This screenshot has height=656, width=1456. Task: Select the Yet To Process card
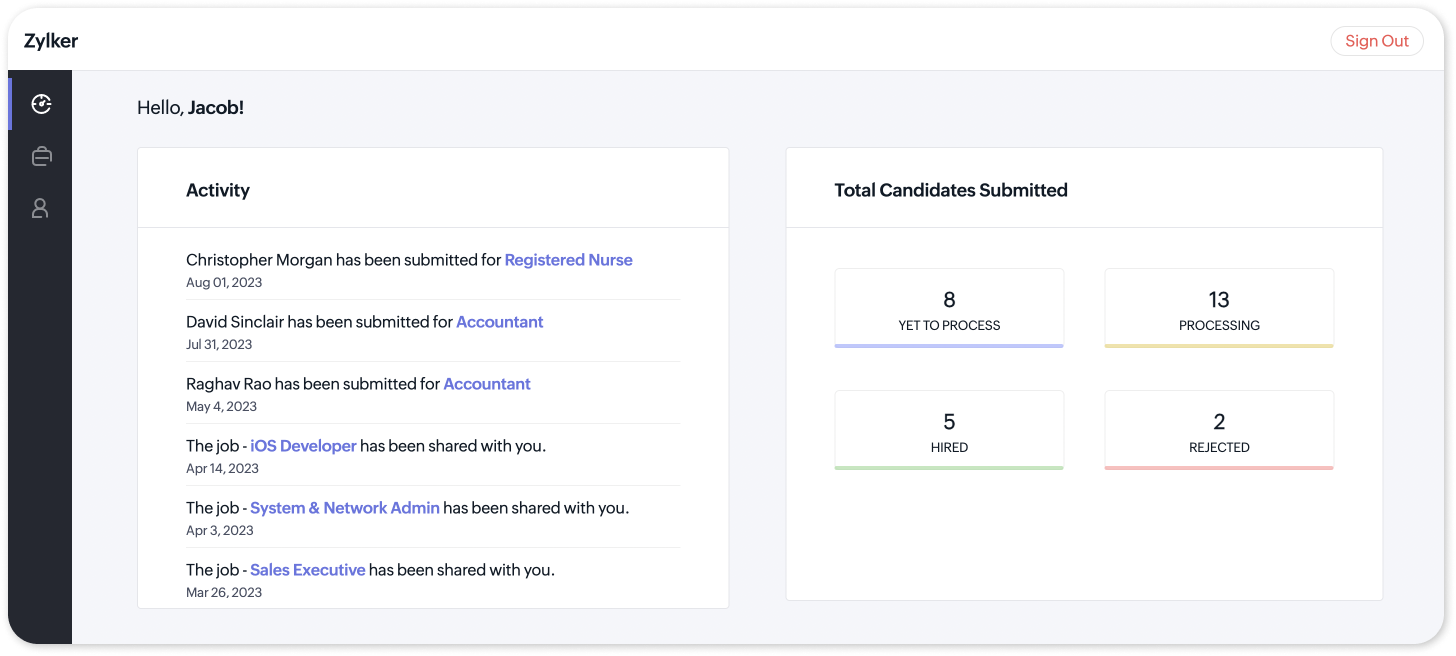click(949, 308)
